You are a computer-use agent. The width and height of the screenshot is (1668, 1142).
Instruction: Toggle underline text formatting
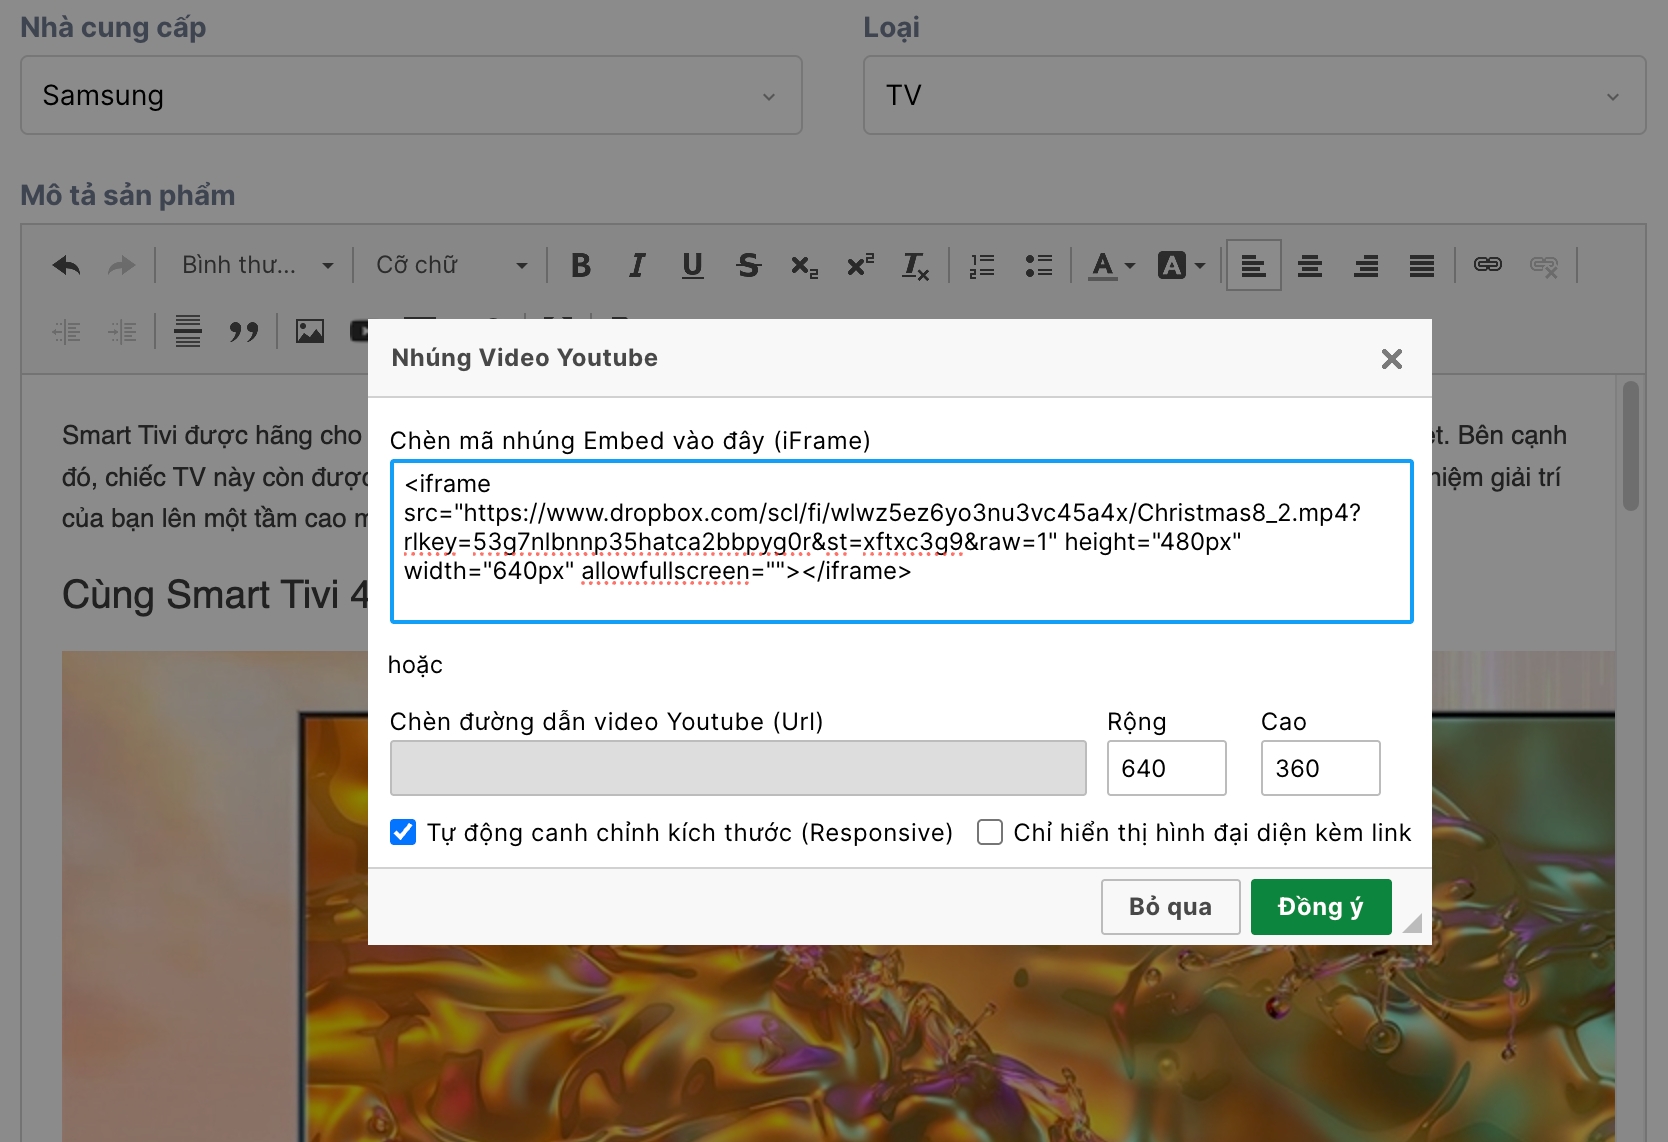(692, 266)
